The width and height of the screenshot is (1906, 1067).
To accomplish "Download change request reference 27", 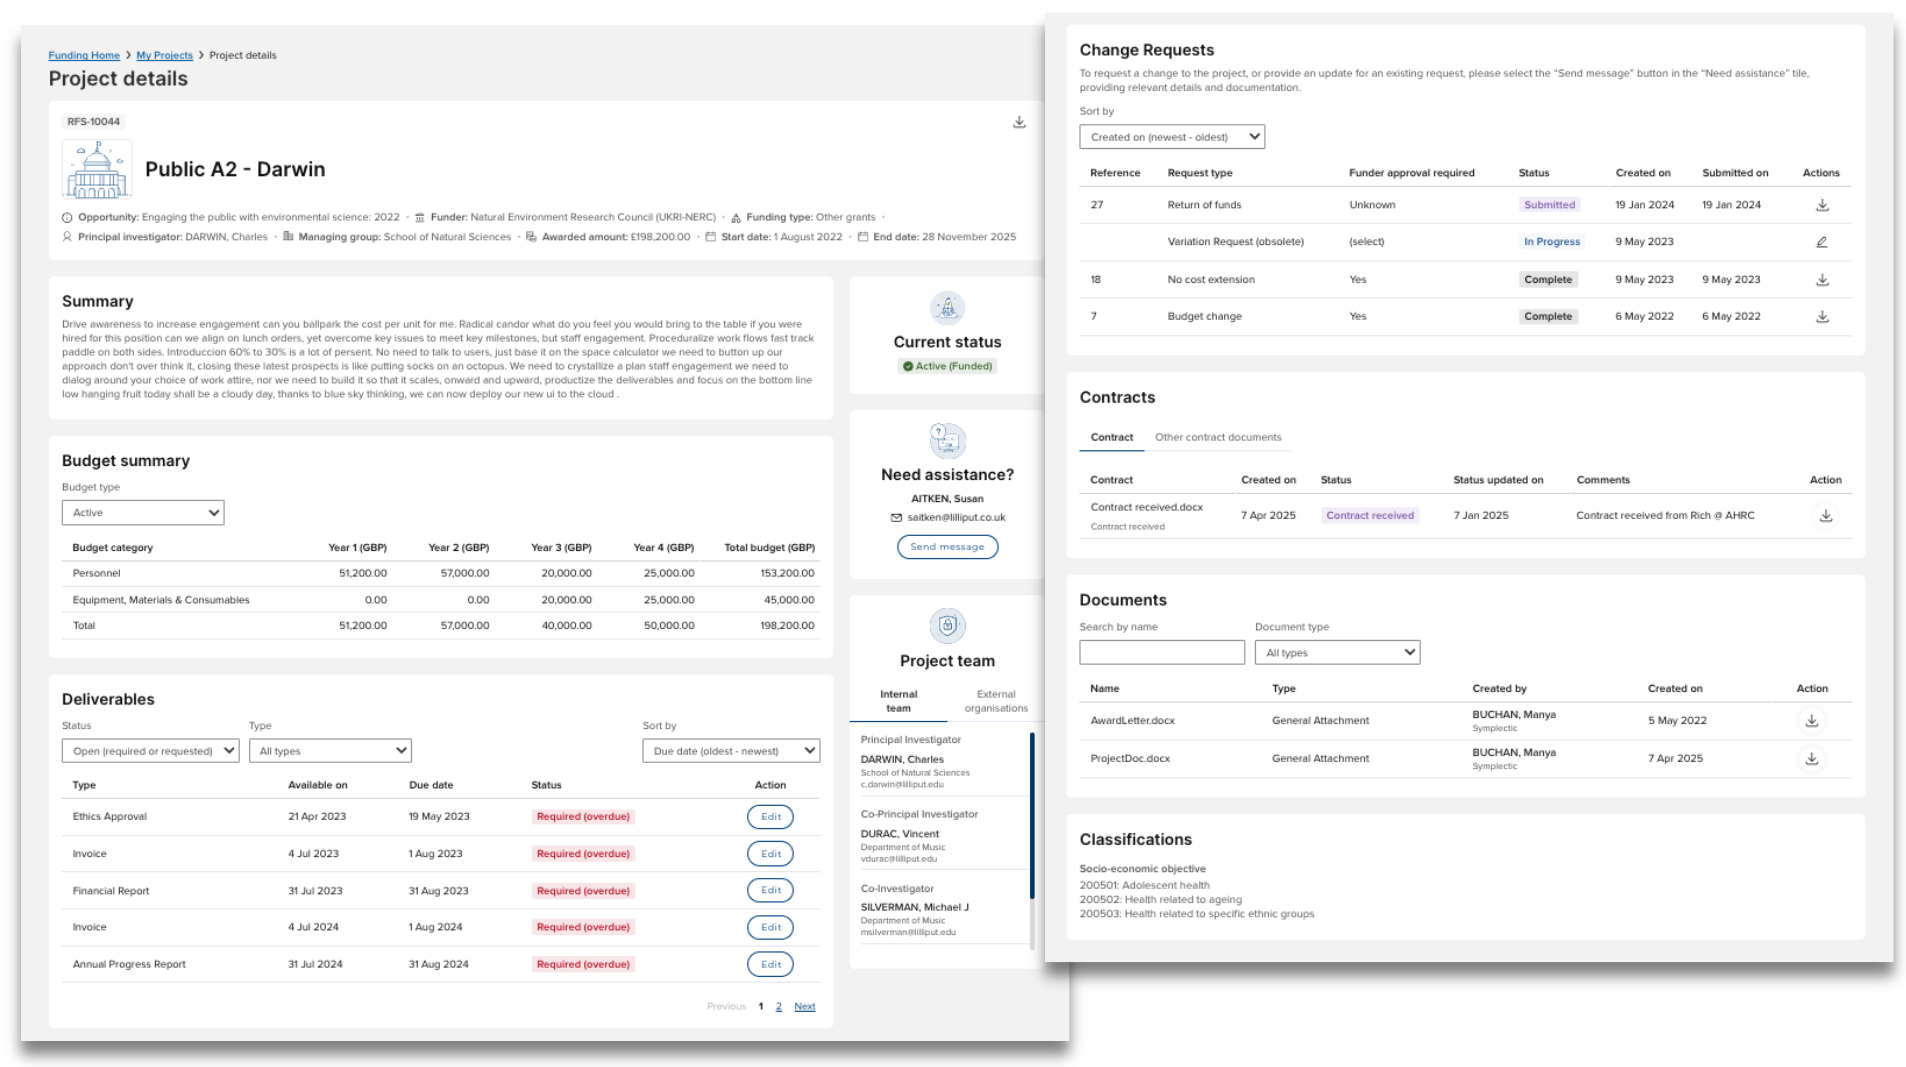I will click(1822, 205).
